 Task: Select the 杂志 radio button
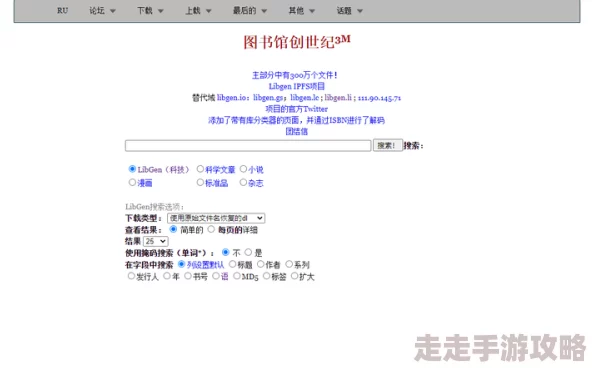243,183
